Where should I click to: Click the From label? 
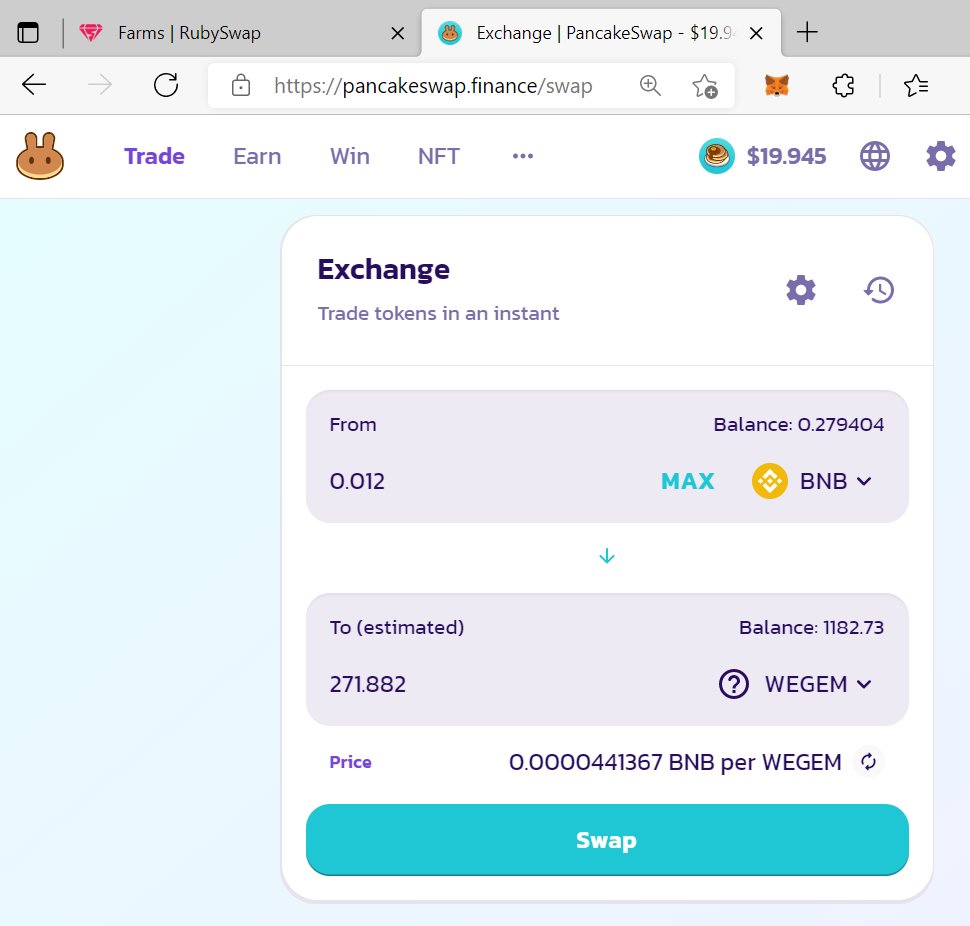tap(353, 424)
